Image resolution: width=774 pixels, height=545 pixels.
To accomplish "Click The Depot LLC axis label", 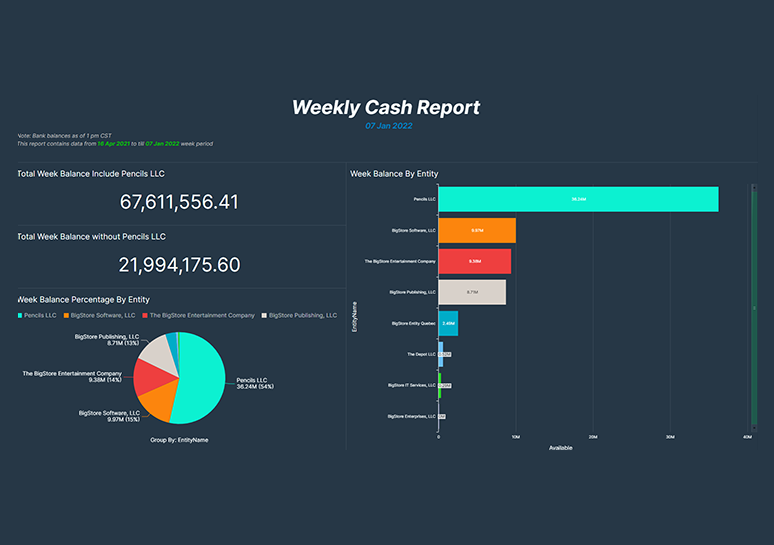I will click(421, 354).
